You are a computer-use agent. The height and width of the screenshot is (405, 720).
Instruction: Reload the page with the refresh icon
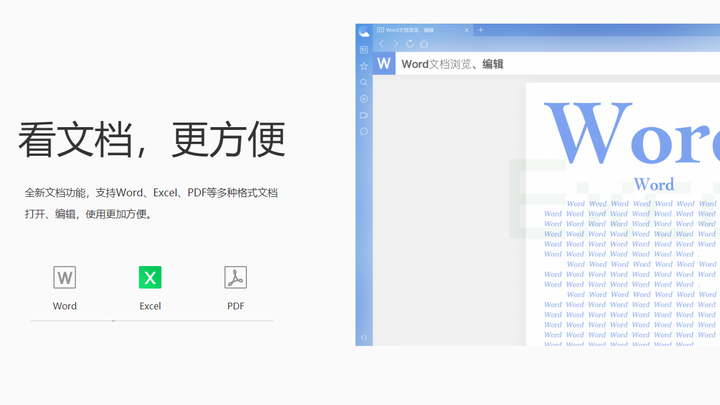click(410, 44)
